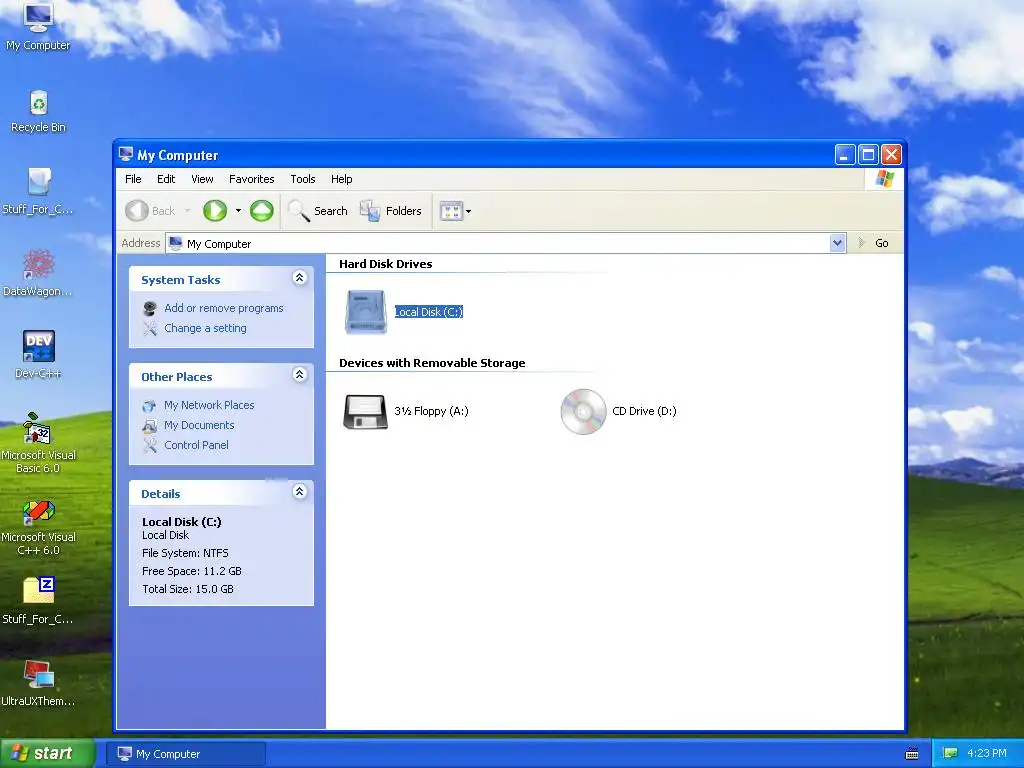The height and width of the screenshot is (768, 1024).
Task: Select the CD Drive (D:) icon
Action: click(583, 411)
